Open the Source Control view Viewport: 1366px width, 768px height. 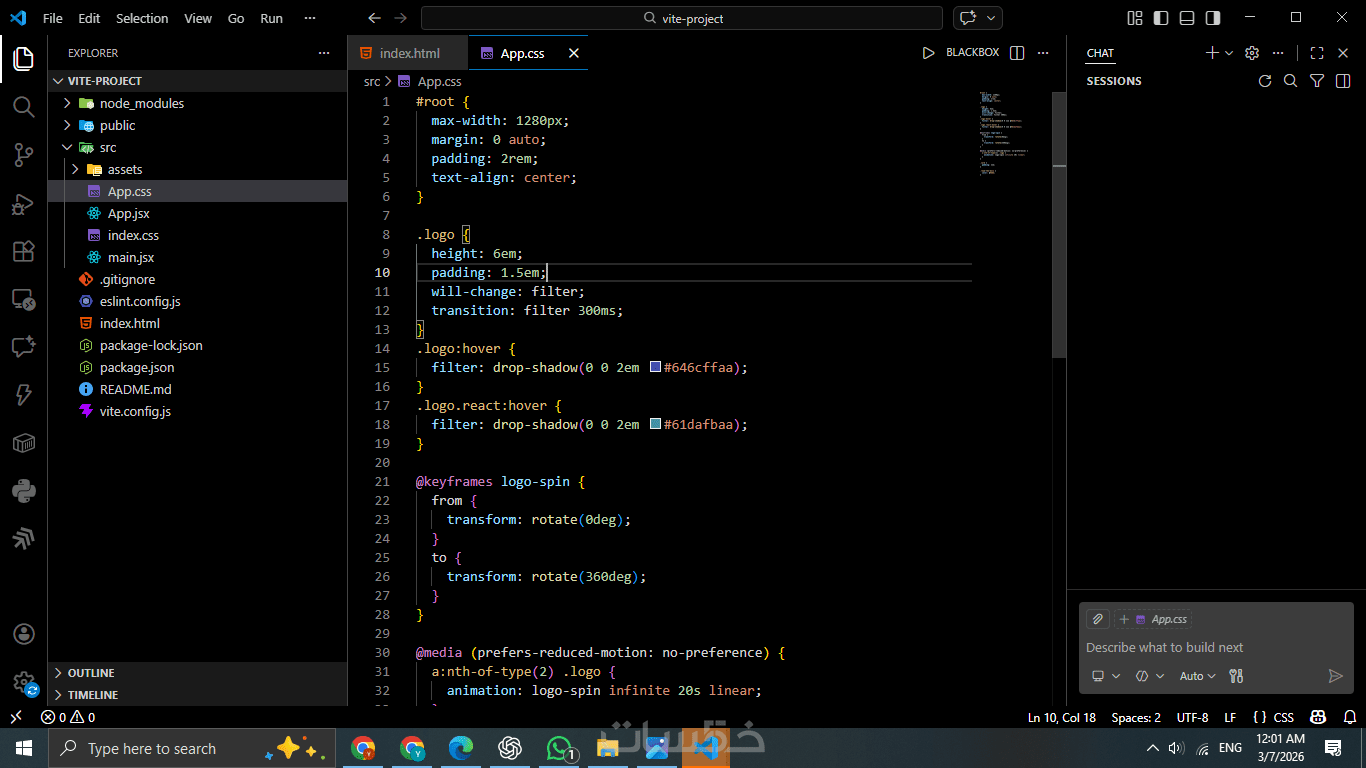click(23, 155)
